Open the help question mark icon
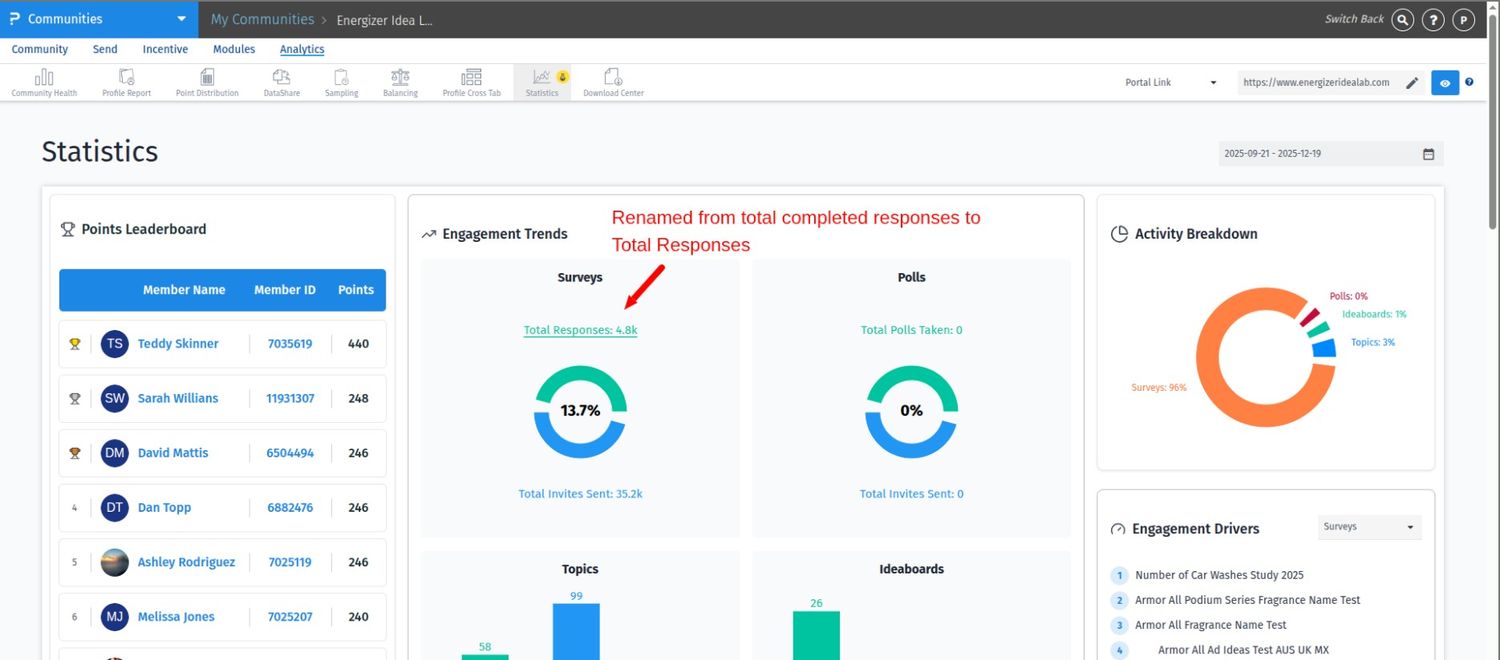 [x=1433, y=19]
